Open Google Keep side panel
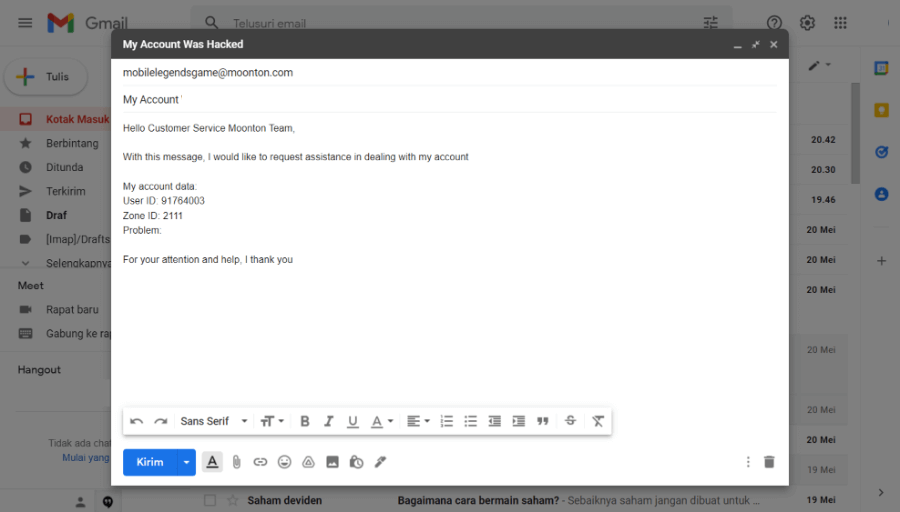Screen dimensions: 900x512 coord(882,110)
